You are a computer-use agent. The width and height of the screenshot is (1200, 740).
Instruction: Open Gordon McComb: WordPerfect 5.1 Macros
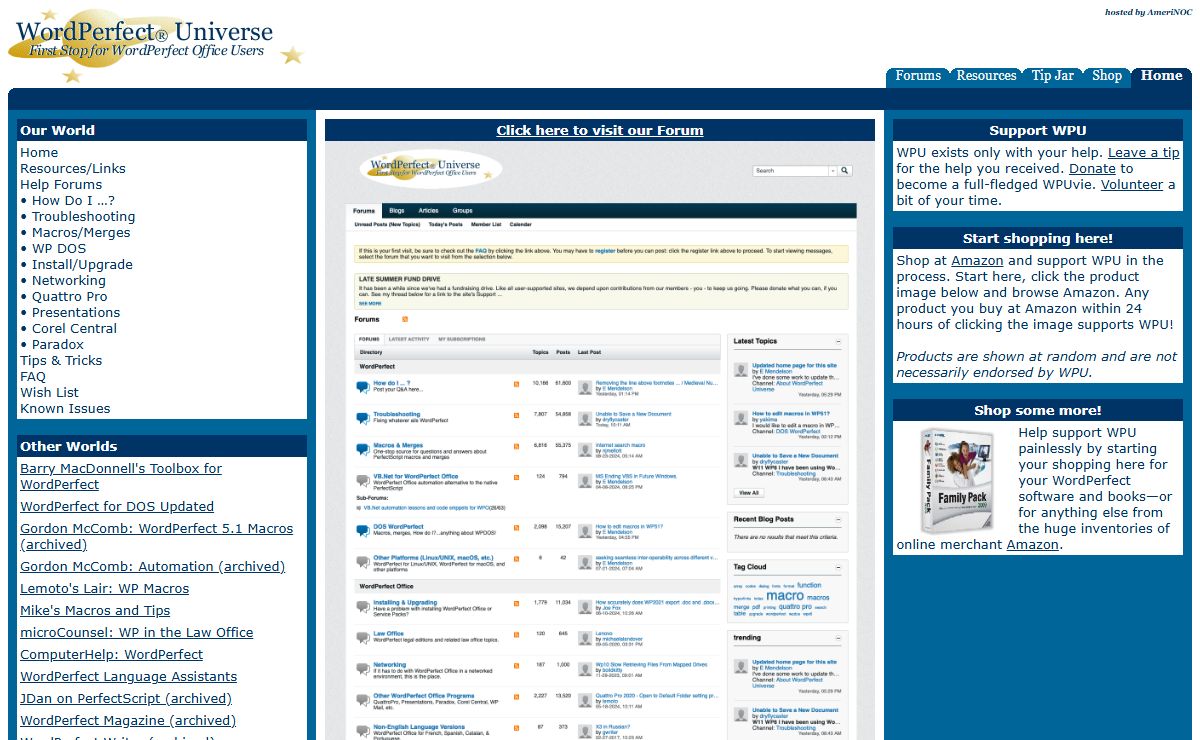click(157, 537)
